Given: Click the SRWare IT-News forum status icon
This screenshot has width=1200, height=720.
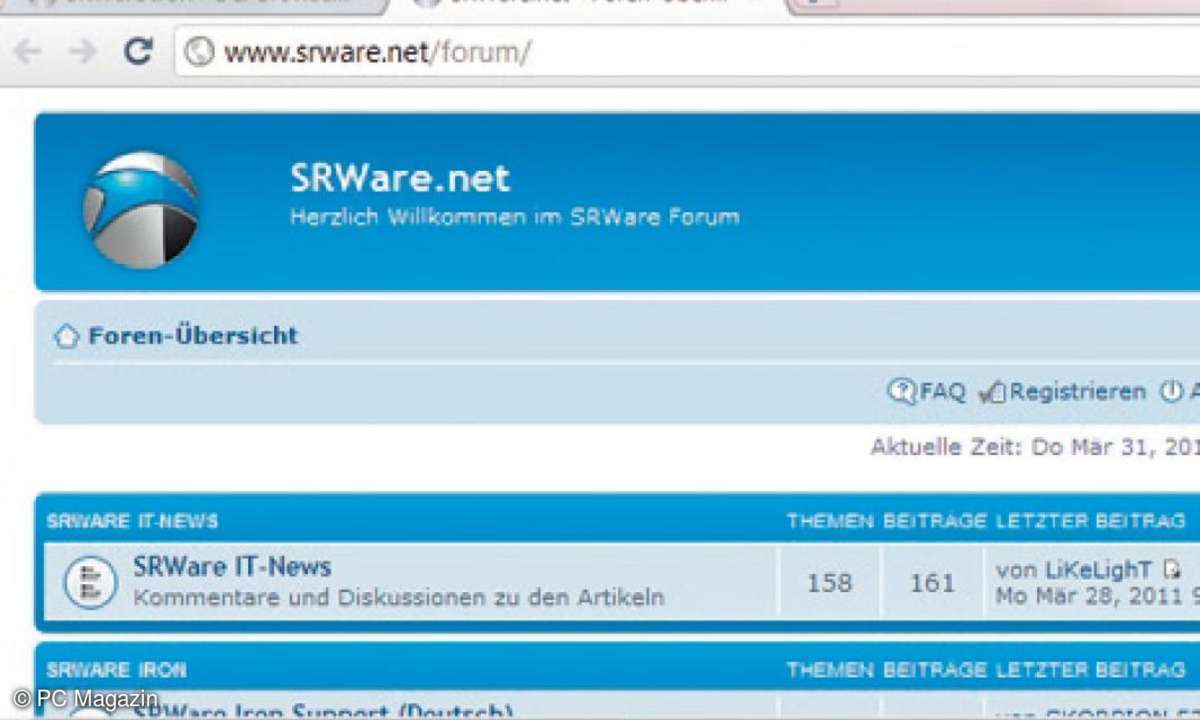Looking at the screenshot, I should pos(91,583).
